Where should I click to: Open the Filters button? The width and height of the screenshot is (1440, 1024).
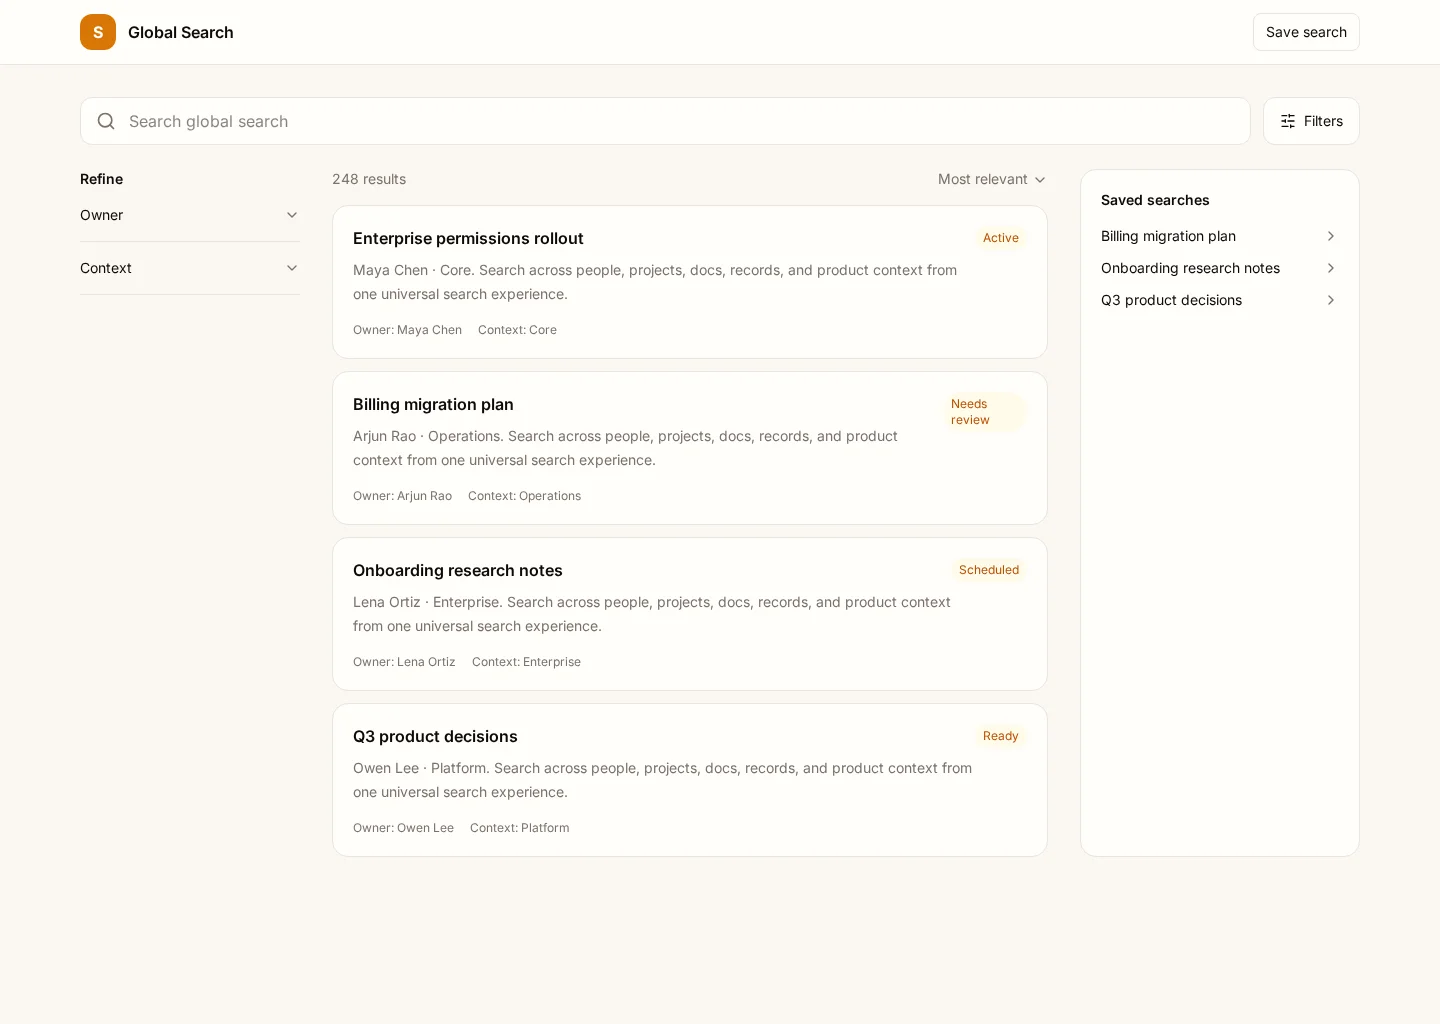1311,121
